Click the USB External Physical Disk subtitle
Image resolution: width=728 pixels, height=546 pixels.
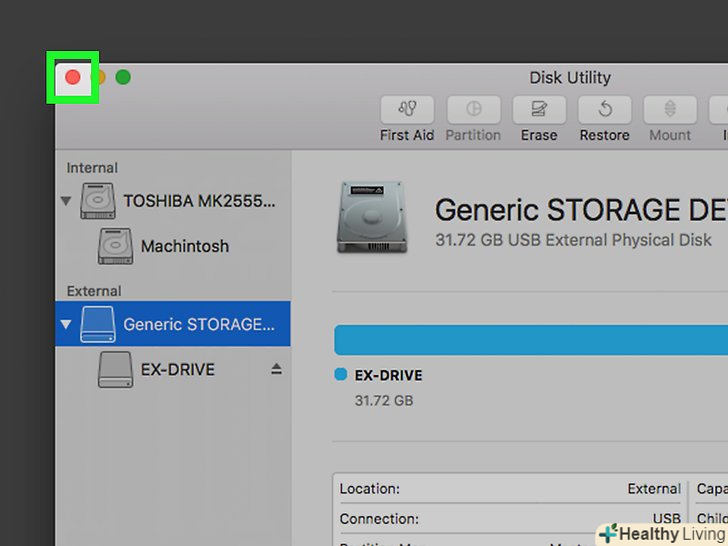(x=573, y=240)
